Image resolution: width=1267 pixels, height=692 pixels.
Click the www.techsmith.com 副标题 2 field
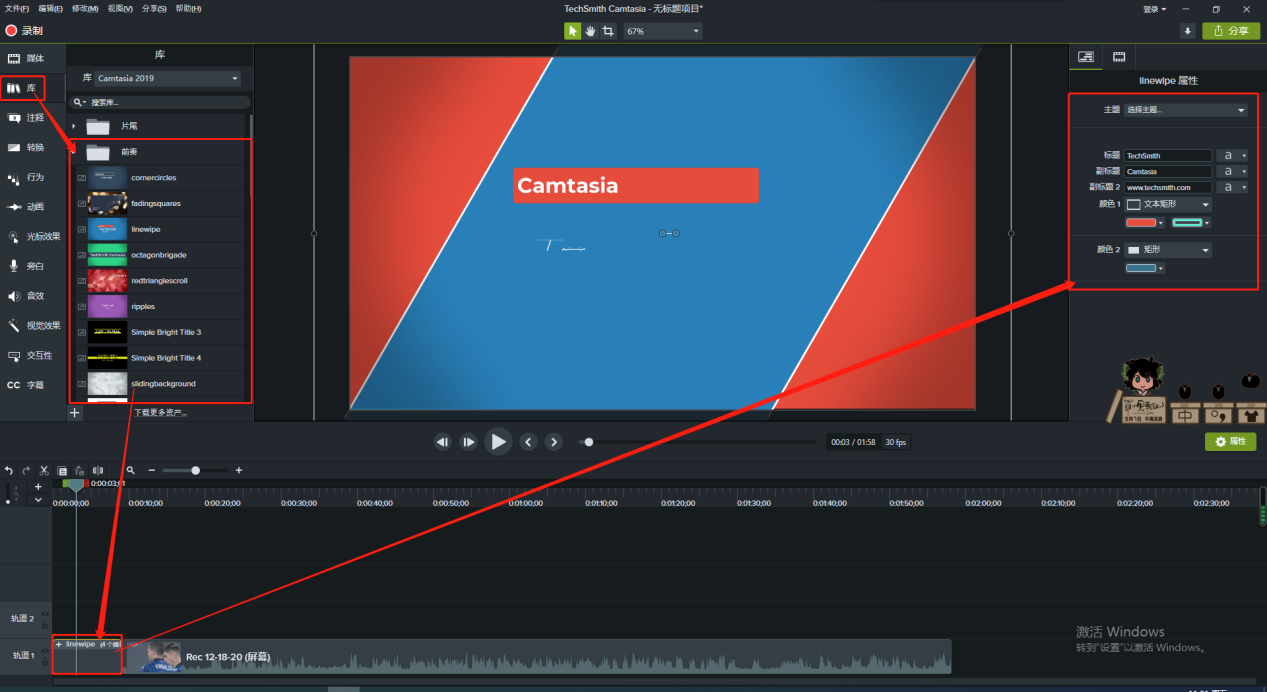coord(1168,188)
